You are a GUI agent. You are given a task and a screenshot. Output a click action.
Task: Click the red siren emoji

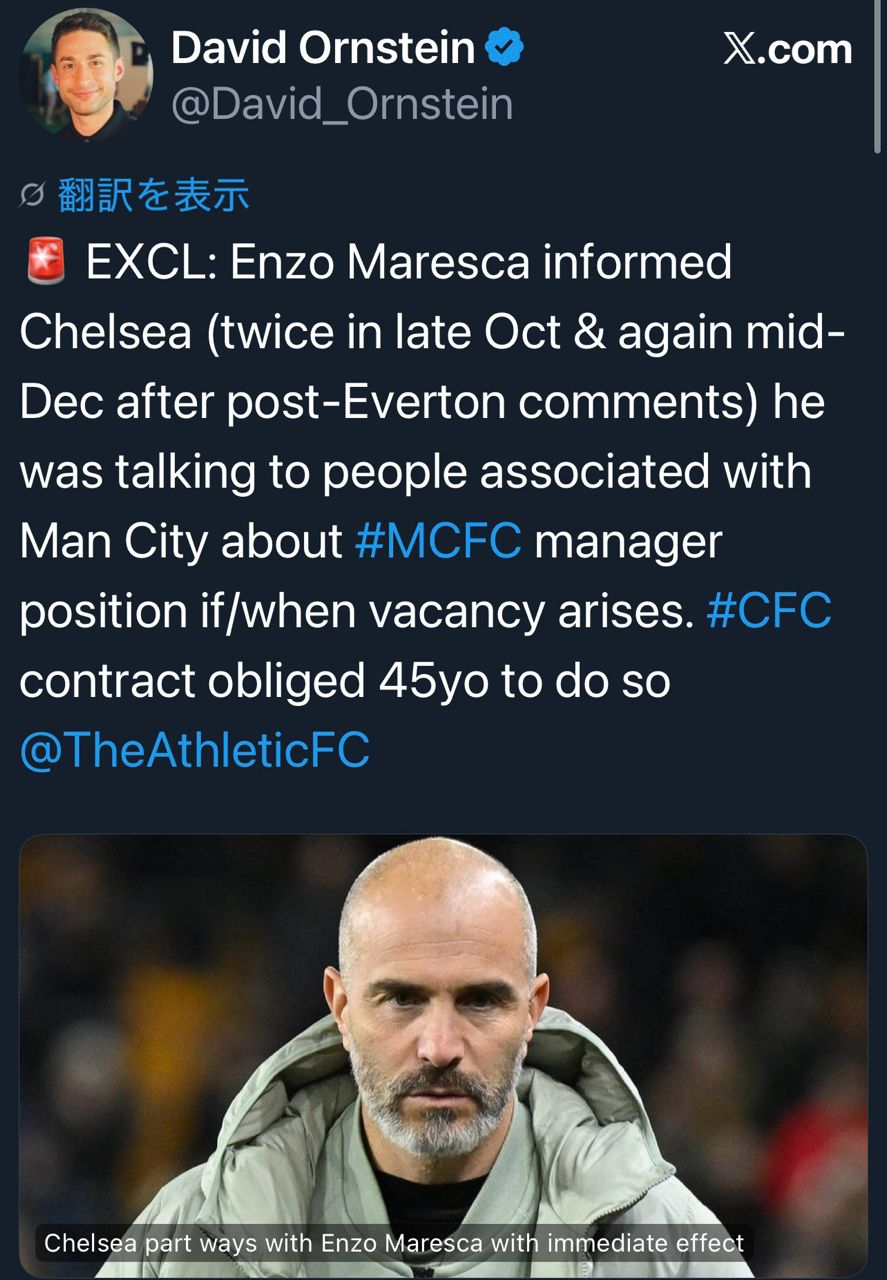[43, 263]
